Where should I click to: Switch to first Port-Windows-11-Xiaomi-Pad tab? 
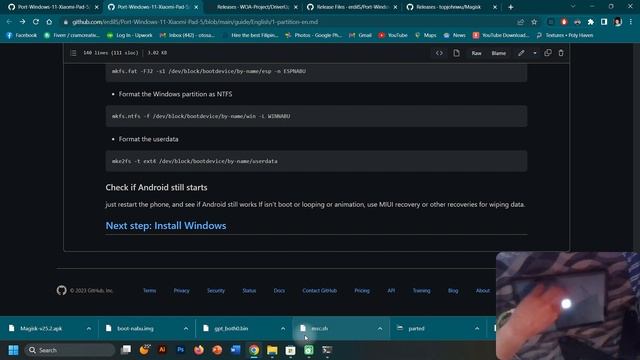click(53, 7)
